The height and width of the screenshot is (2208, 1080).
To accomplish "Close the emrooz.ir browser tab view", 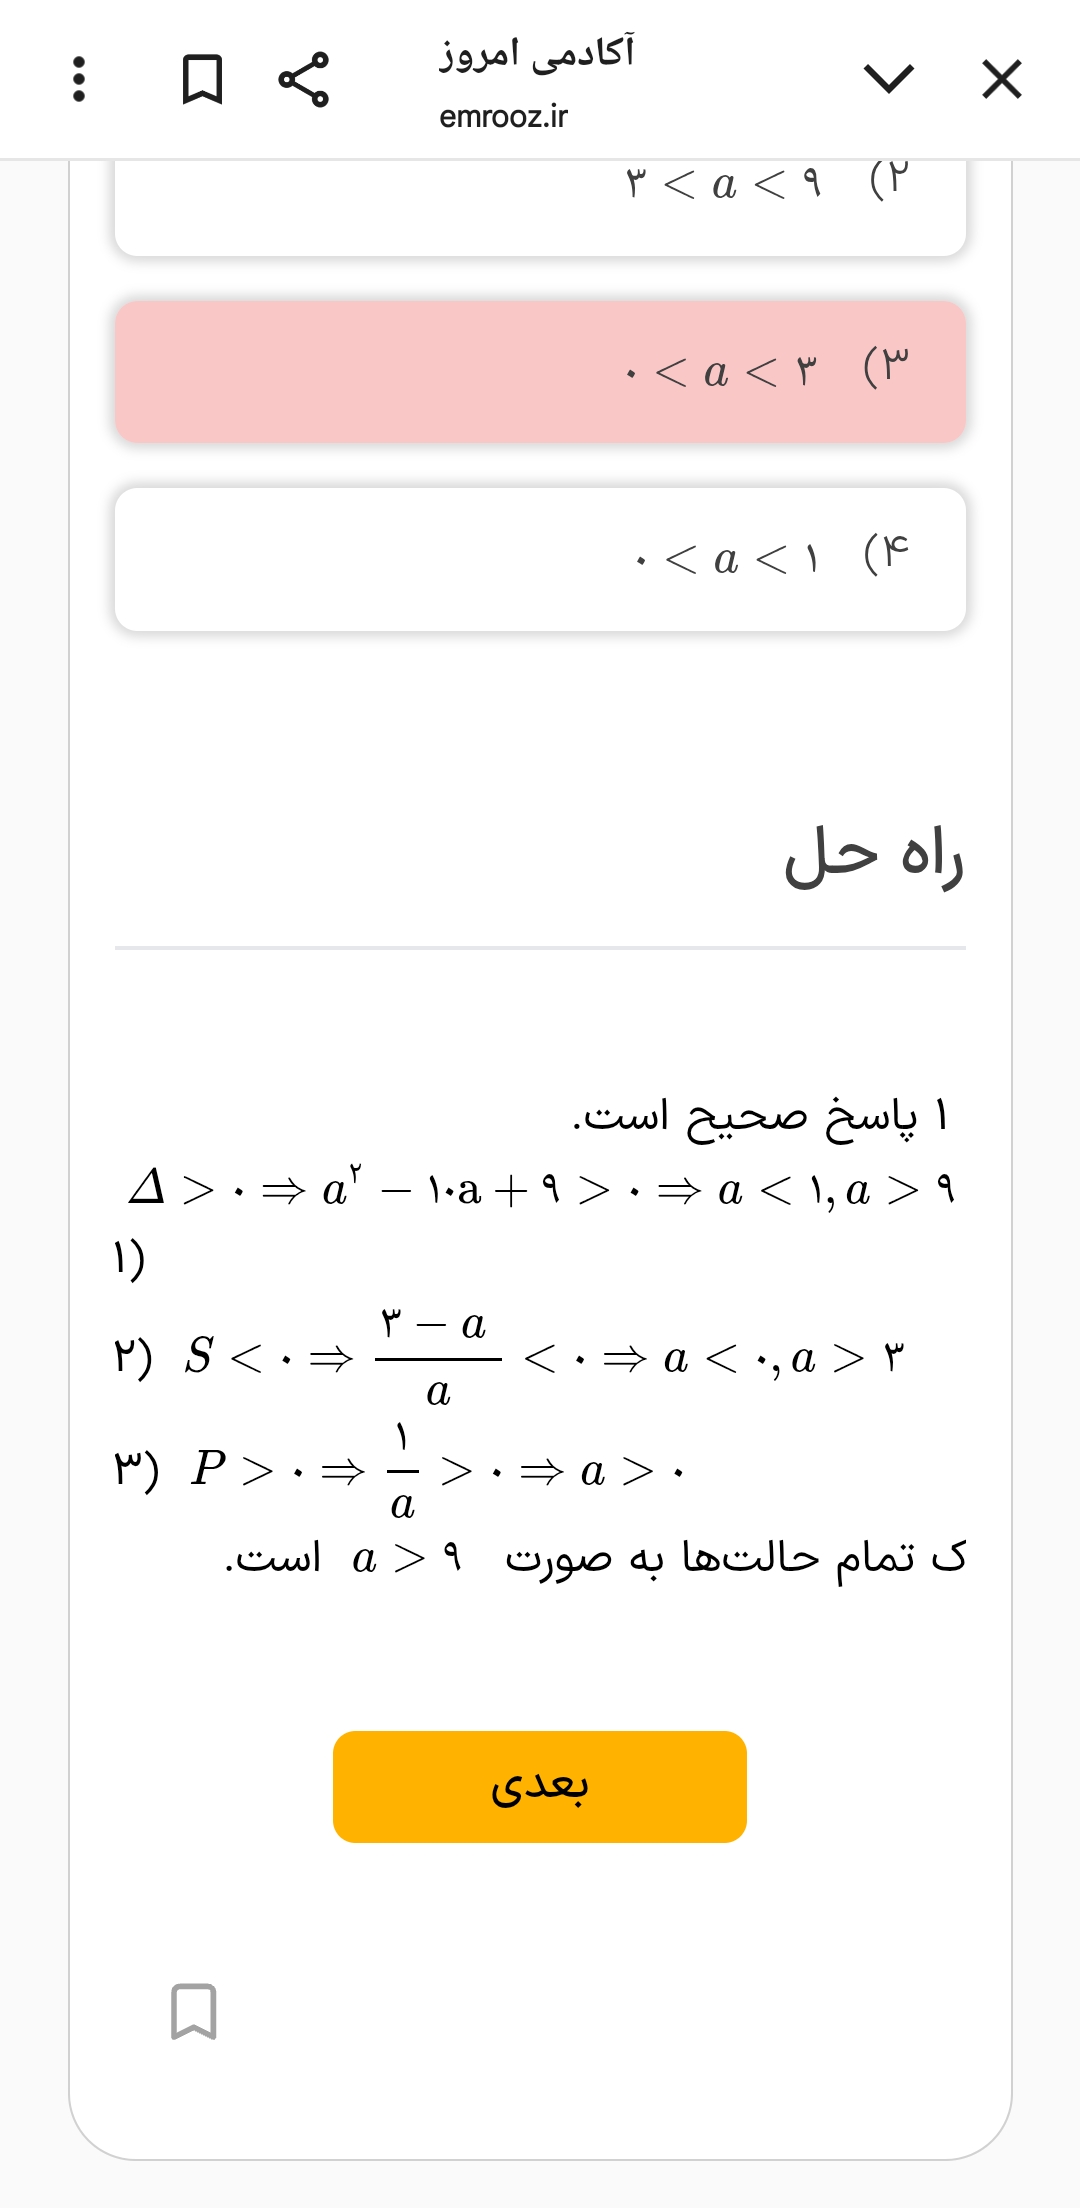I will click(x=1001, y=79).
